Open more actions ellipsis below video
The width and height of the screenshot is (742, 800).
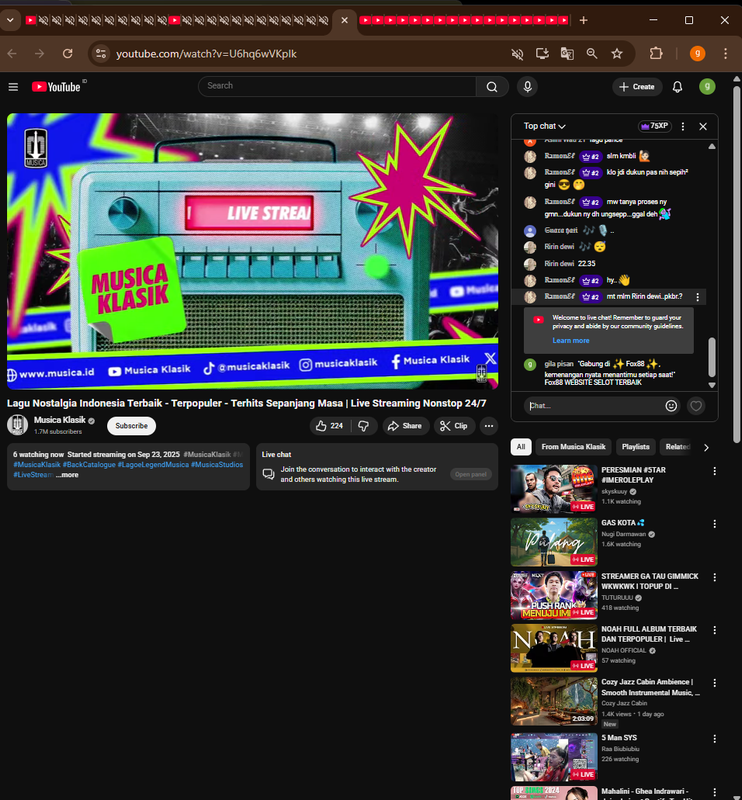point(489,426)
